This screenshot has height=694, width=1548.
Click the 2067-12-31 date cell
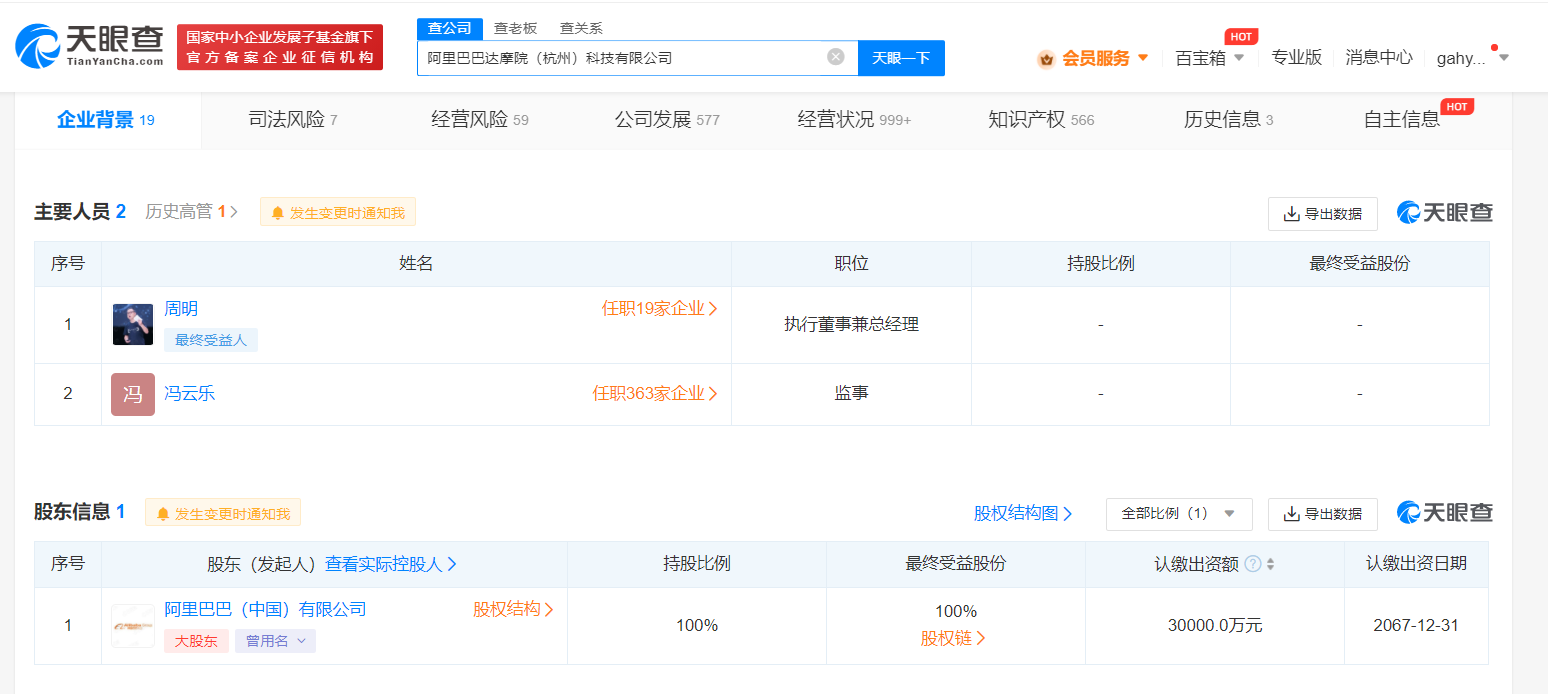pos(1416,625)
